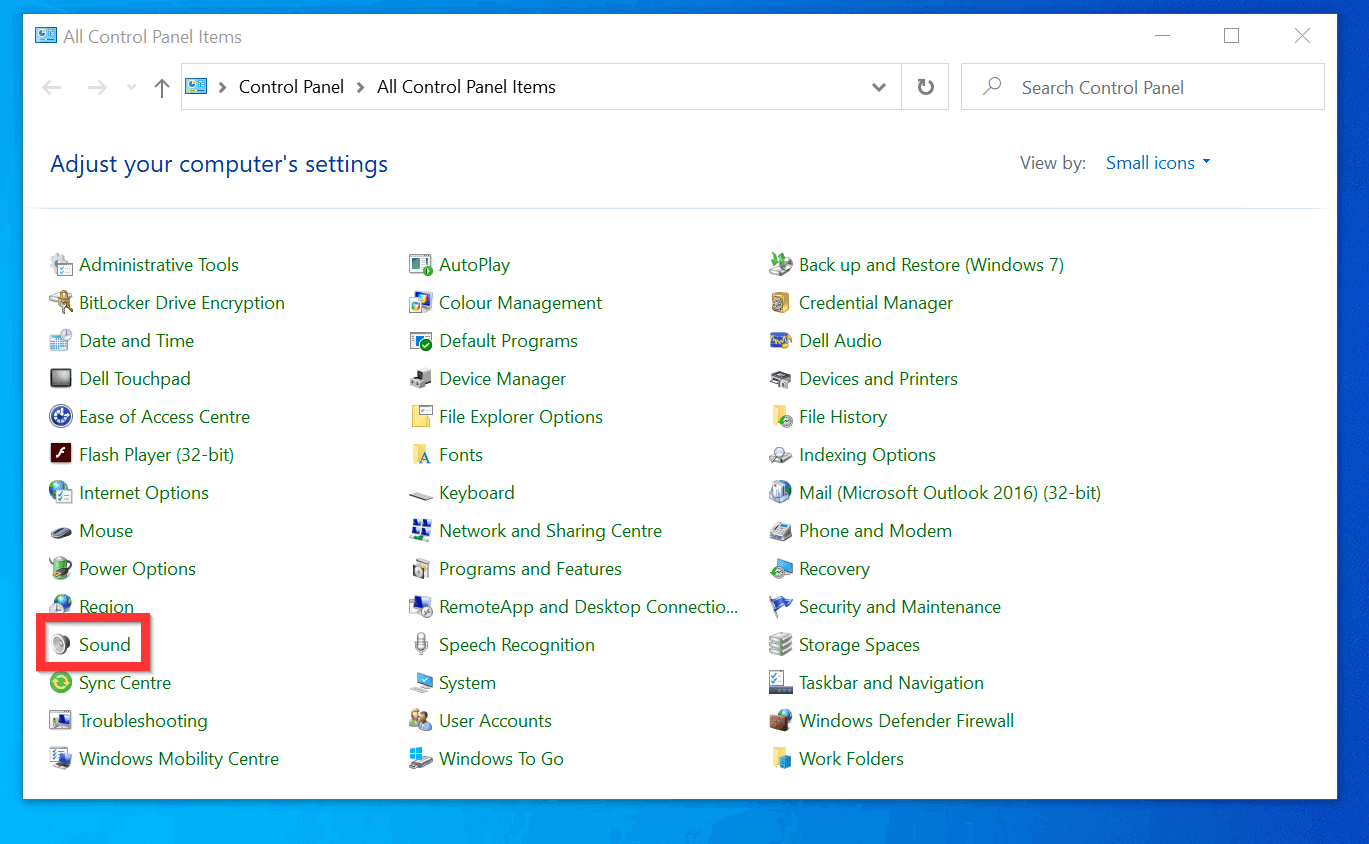Launch Speech Recognition settings
Screen dimensions: 1369x844
[517, 644]
